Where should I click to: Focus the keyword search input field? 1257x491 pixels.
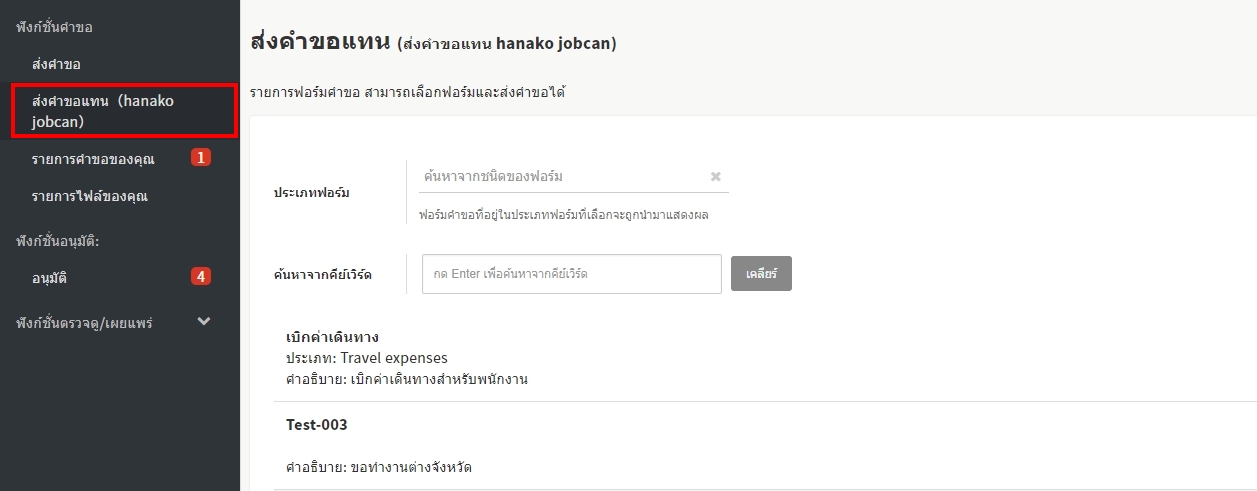coord(571,274)
